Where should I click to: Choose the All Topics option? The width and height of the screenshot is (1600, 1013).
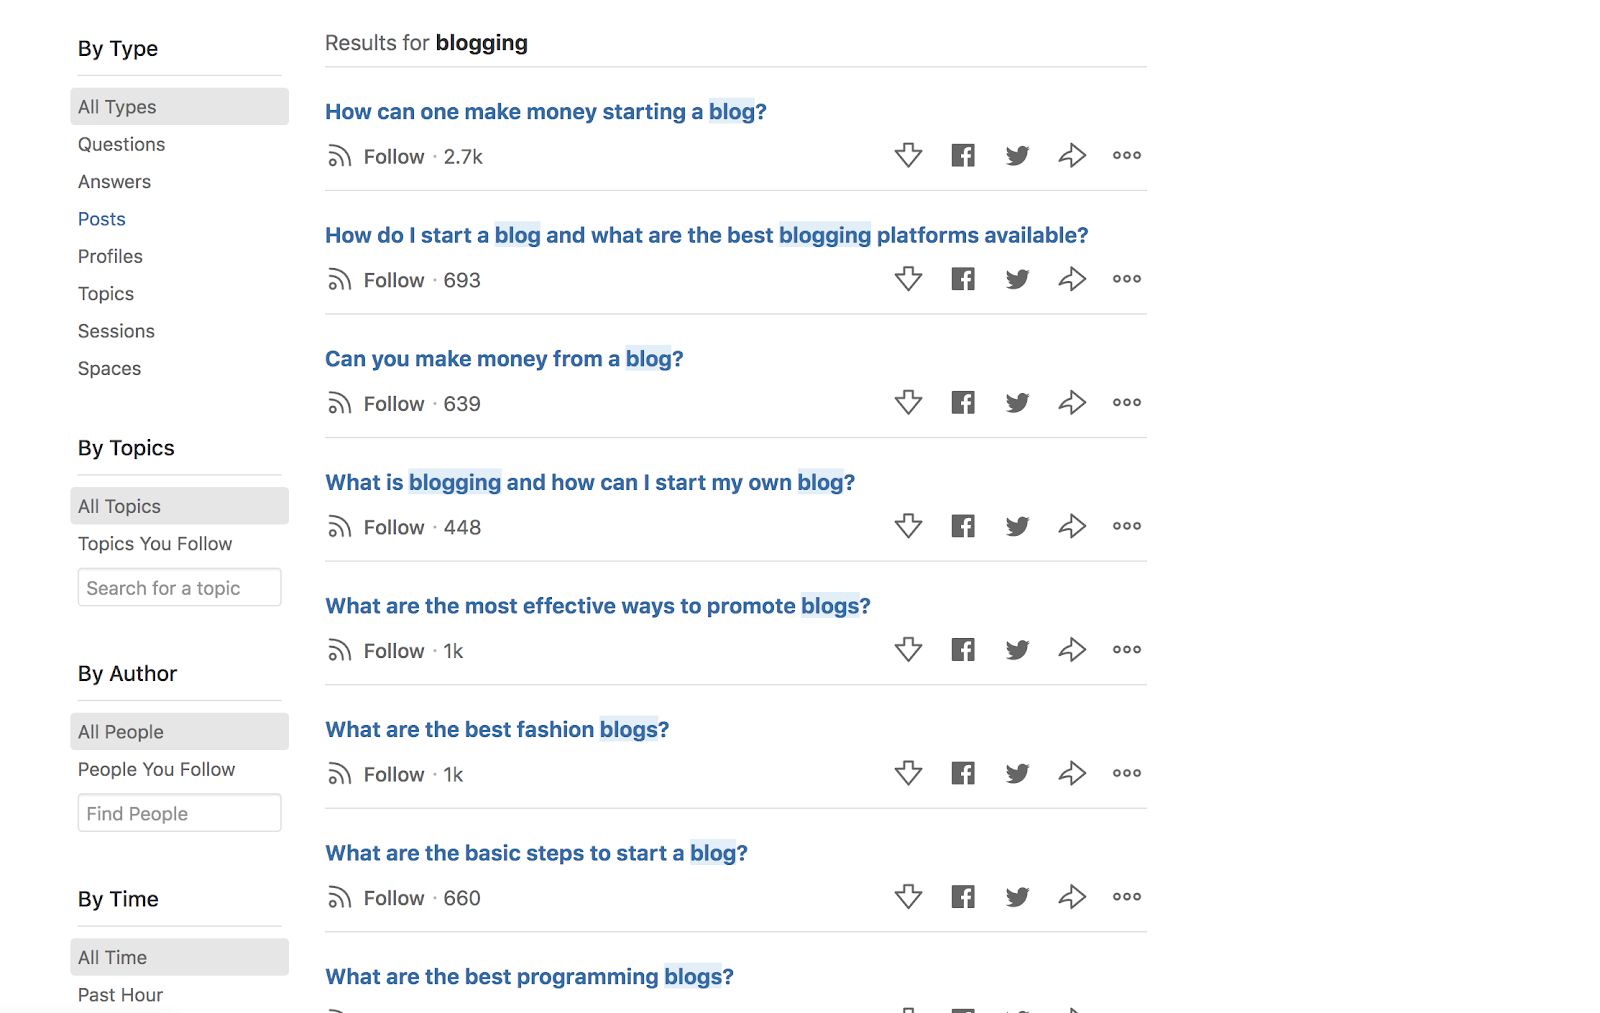pyautogui.click(x=118, y=505)
